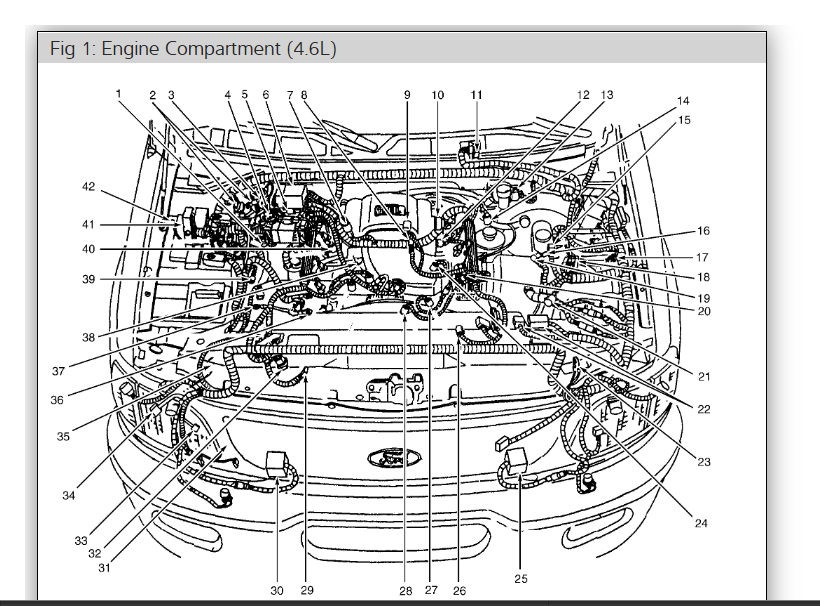
Task: Click callout number 12 label
Action: (583, 95)
